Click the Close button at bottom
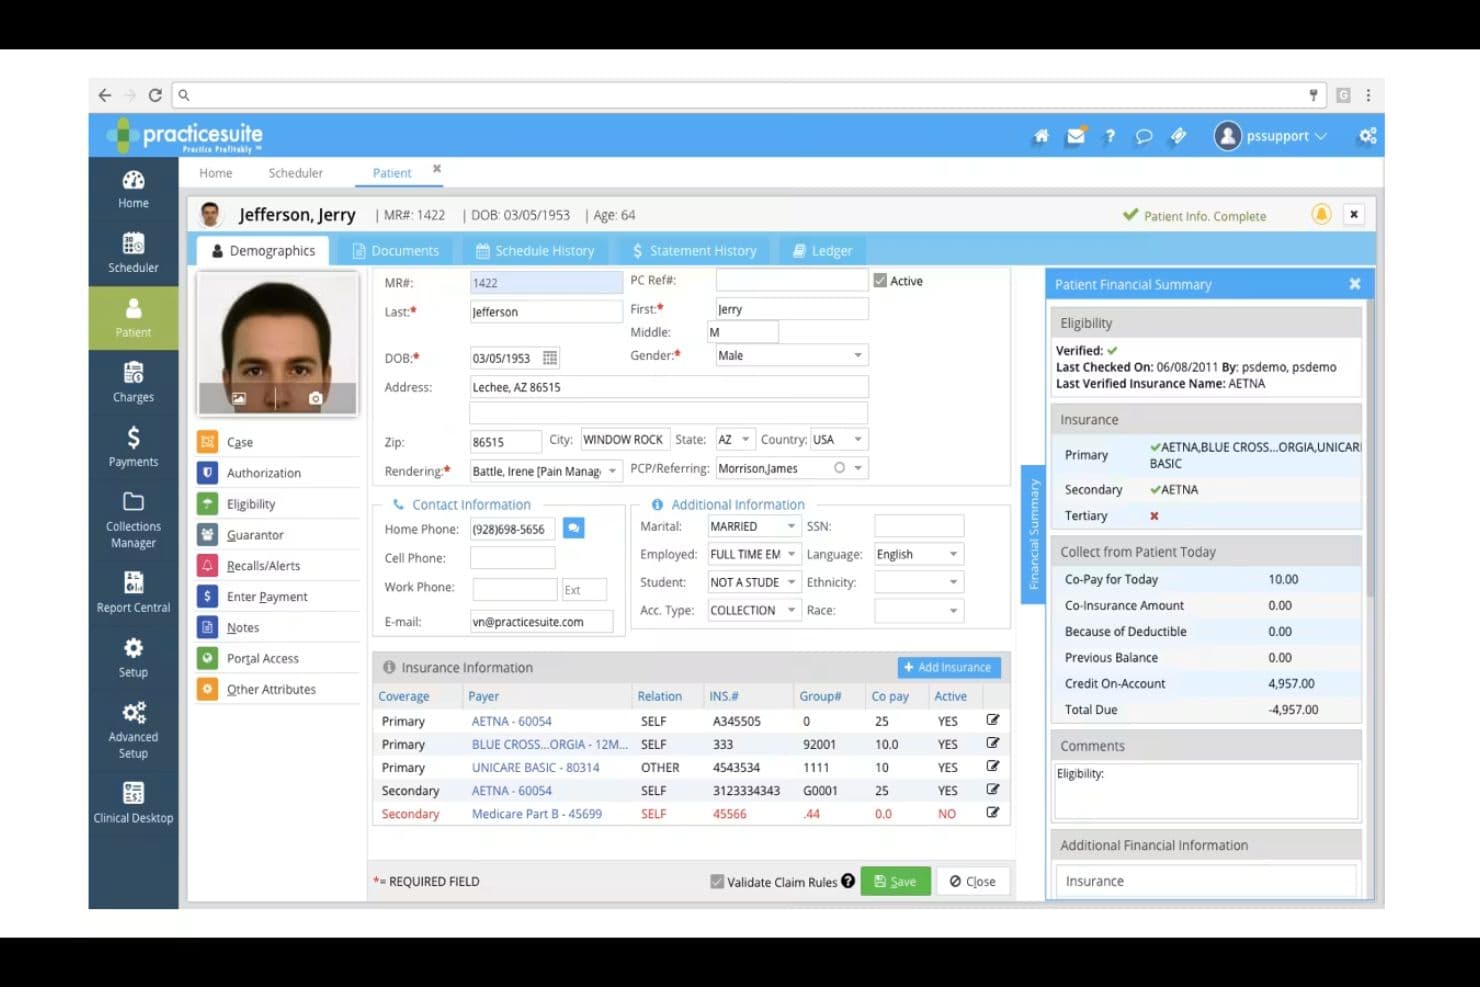1480x987 pixels. tap(972, 881)
